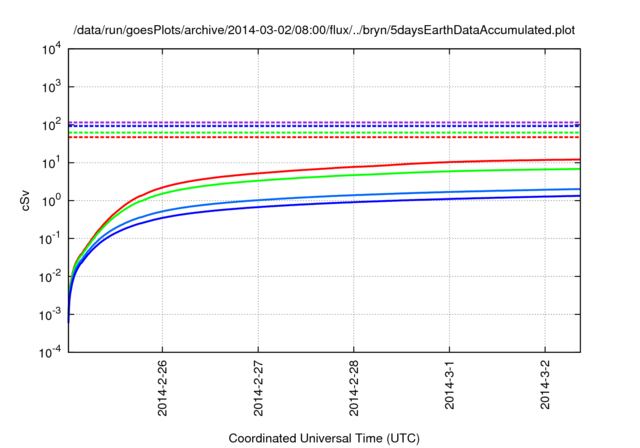Click the 2014-2-28 date tick label
Viewport: 640px width, 448px height.
click(x=354, y=388)
